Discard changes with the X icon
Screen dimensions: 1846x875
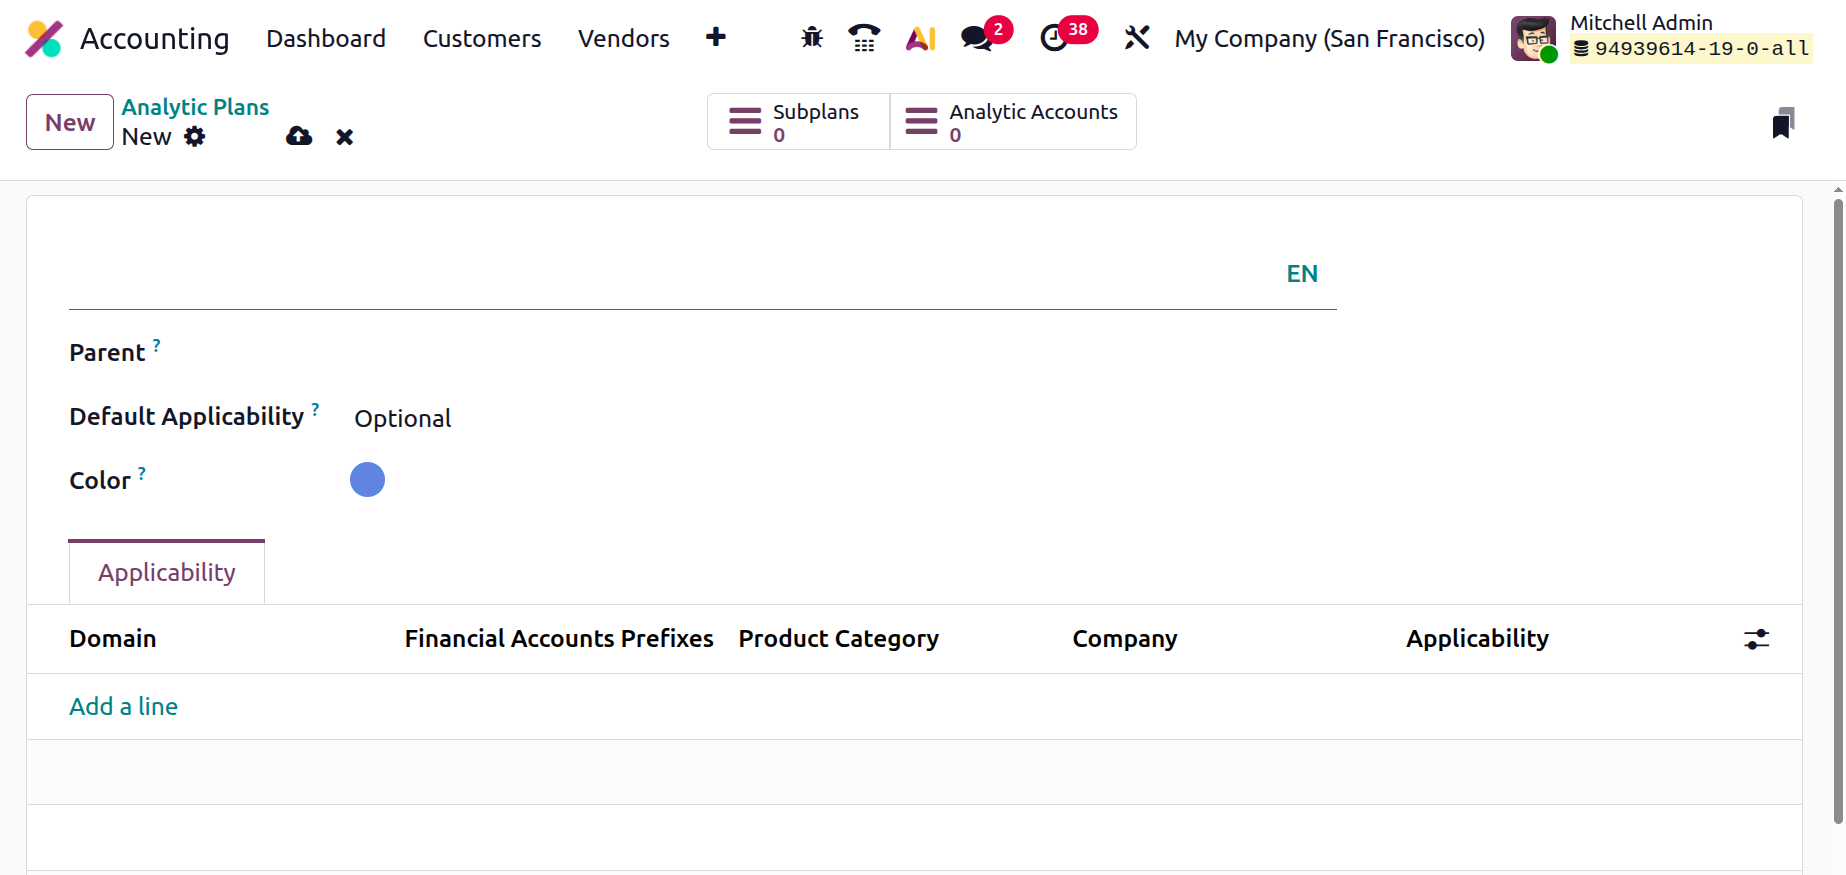pos(345,137)
